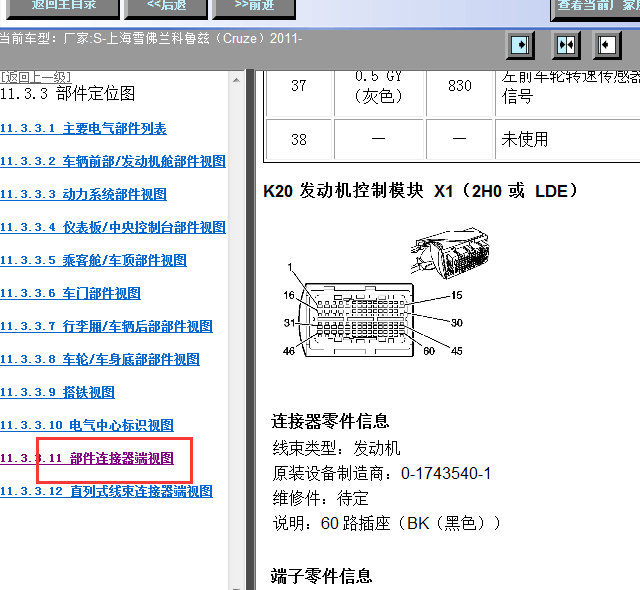Click table cell with pin number 37

(298, 93)
